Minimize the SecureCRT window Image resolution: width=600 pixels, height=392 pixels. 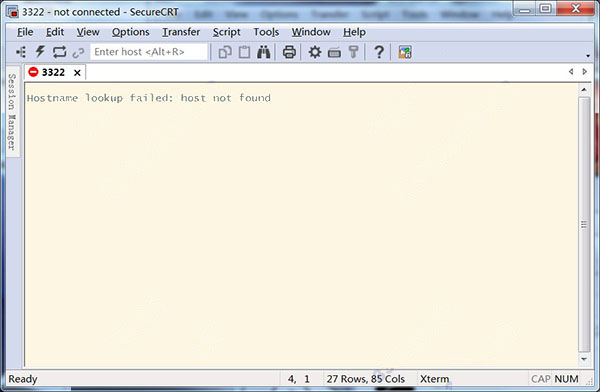pos(525,9)
